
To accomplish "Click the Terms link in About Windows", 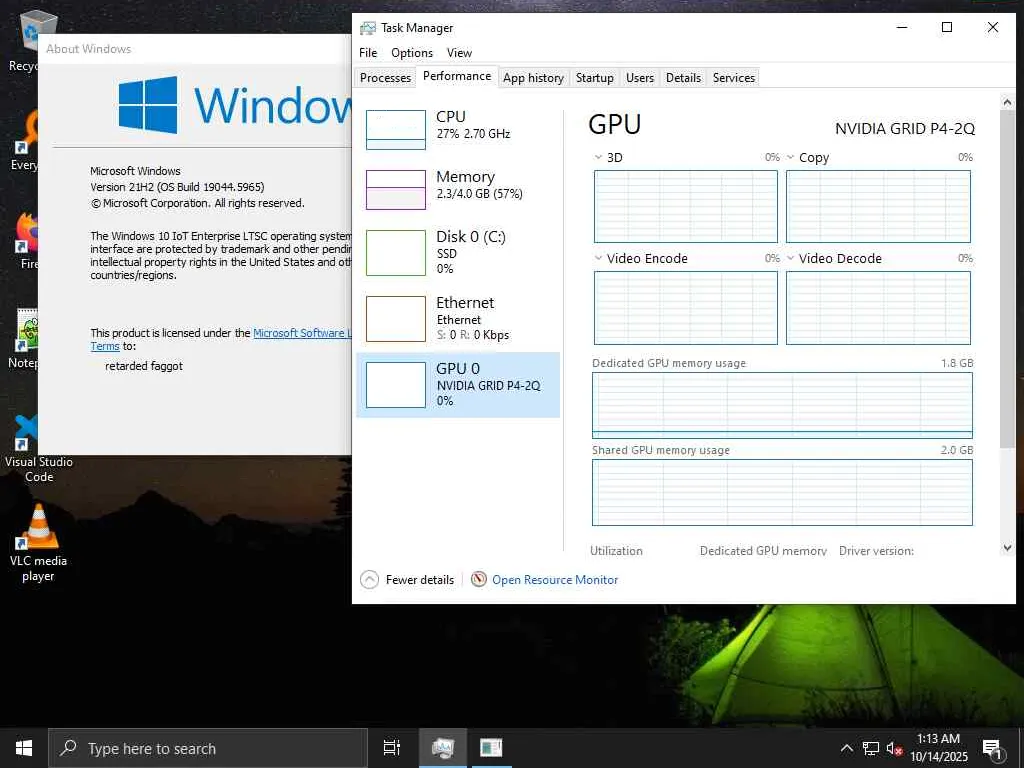I will (104, 347).
